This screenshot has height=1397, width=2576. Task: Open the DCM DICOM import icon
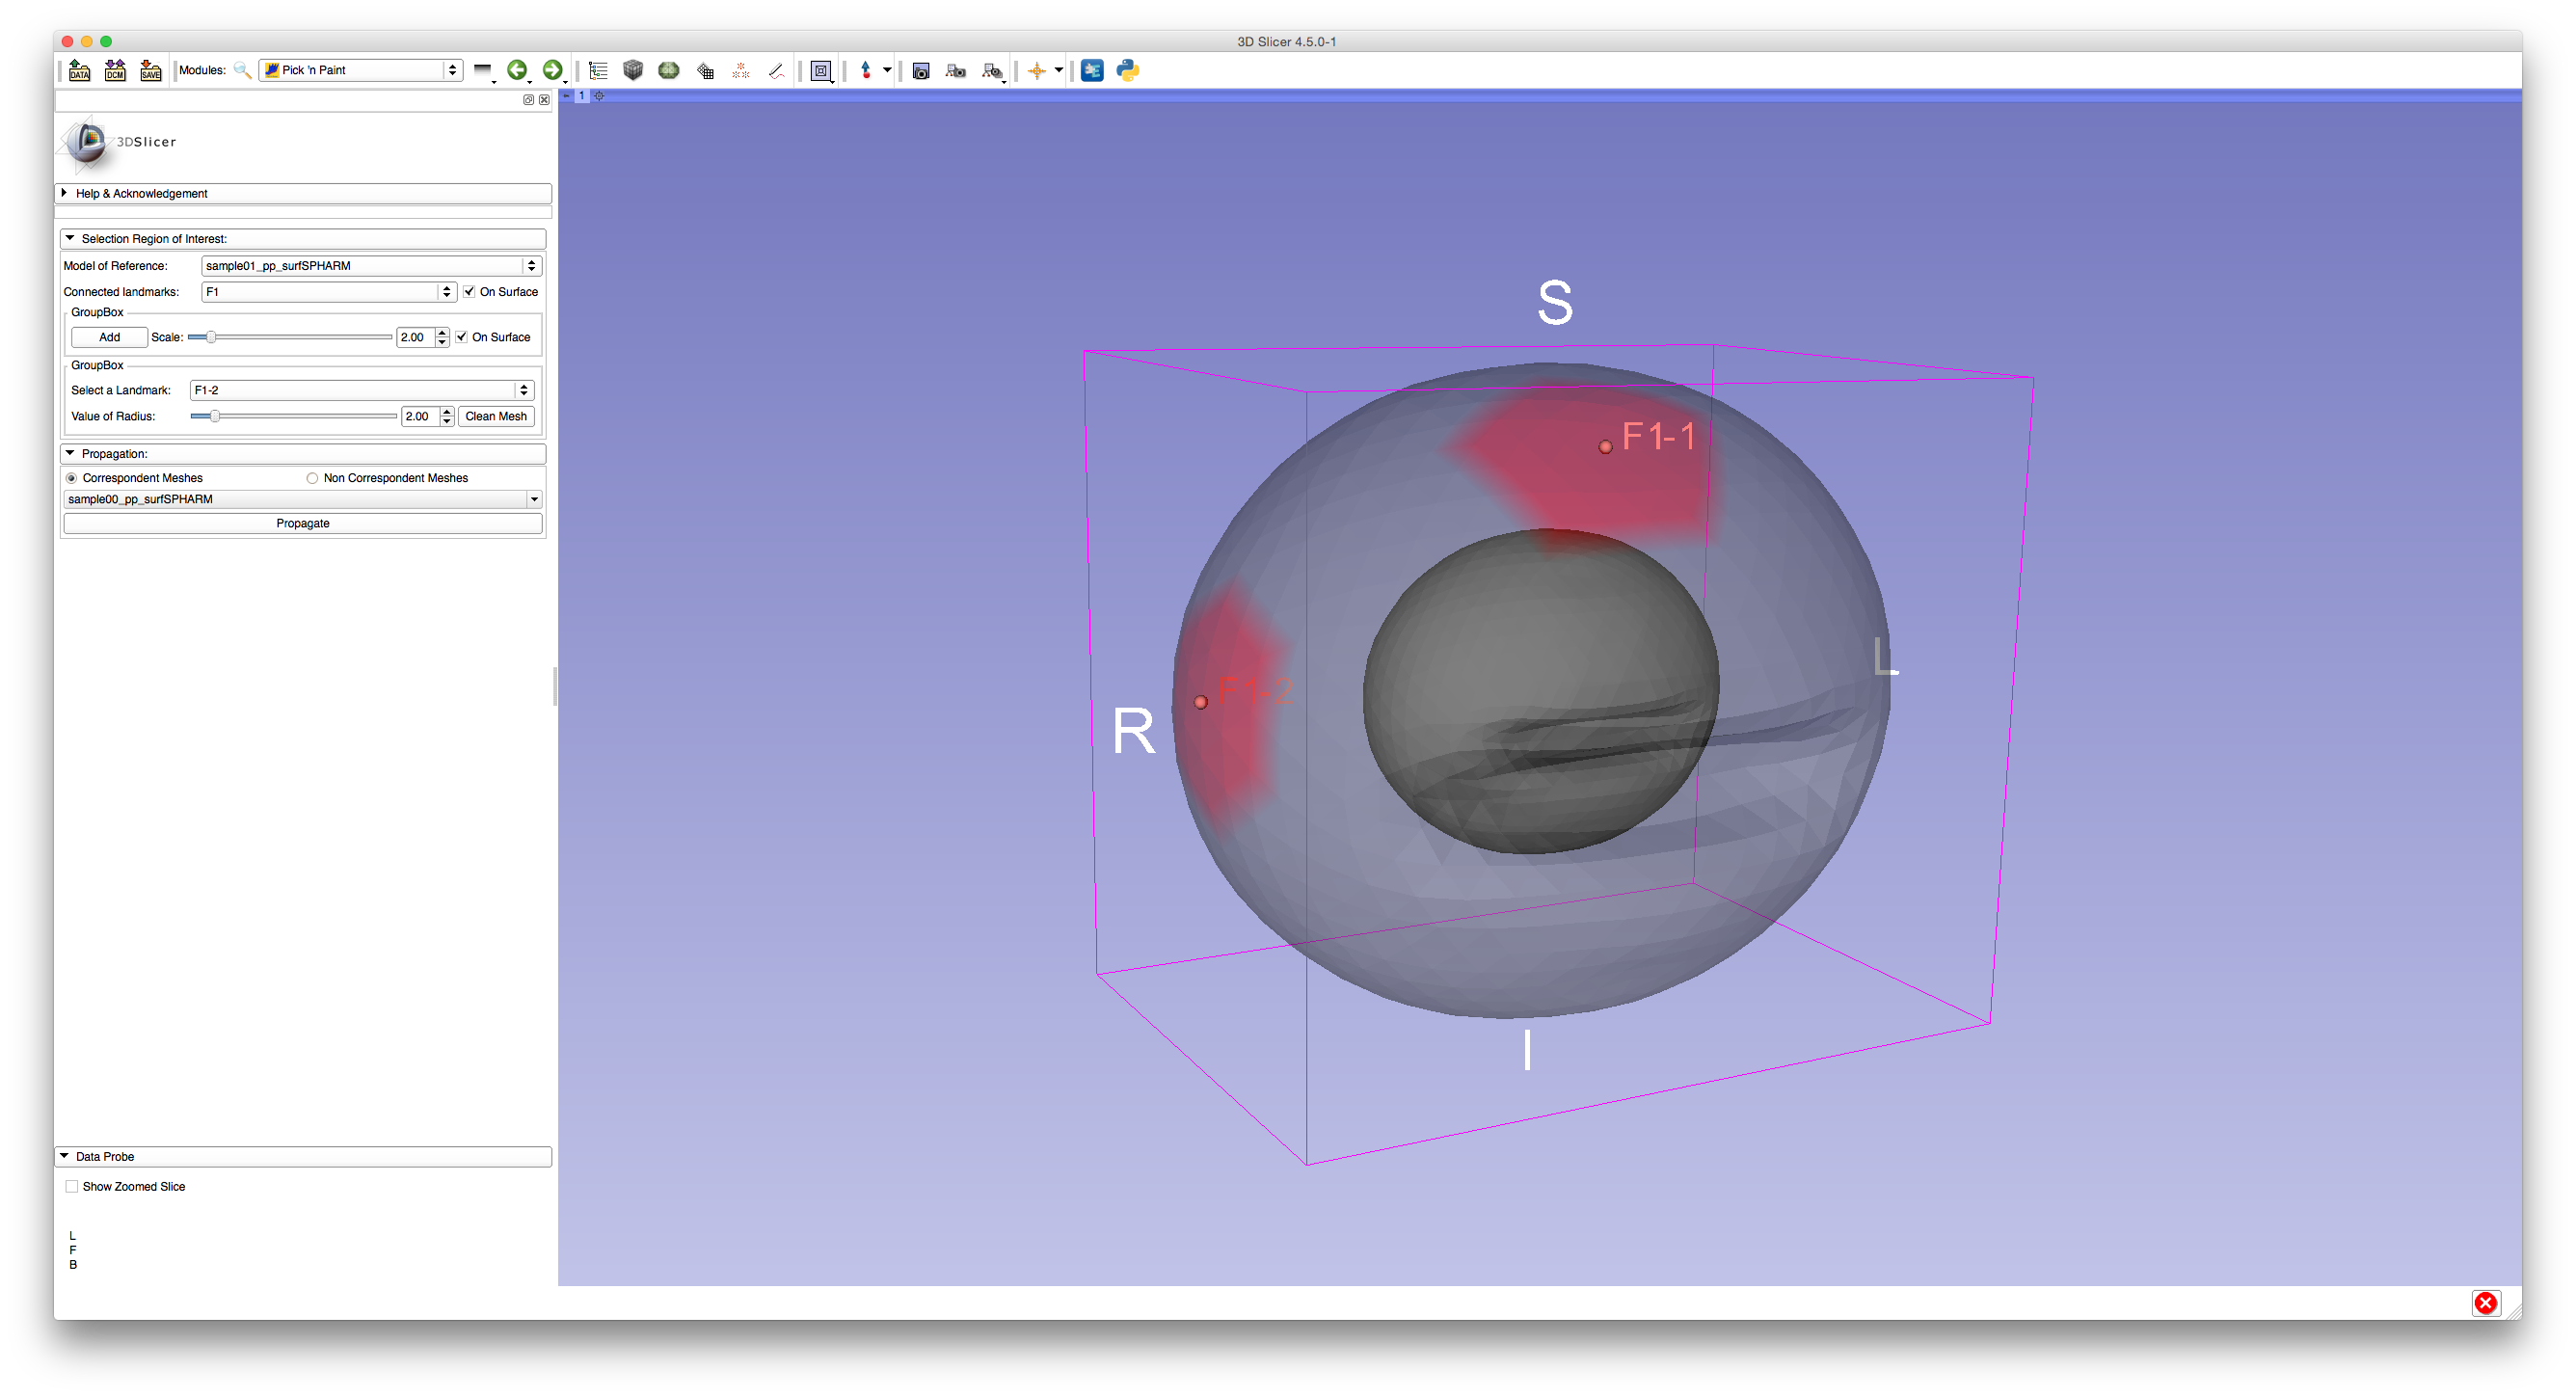coord(115,70)
